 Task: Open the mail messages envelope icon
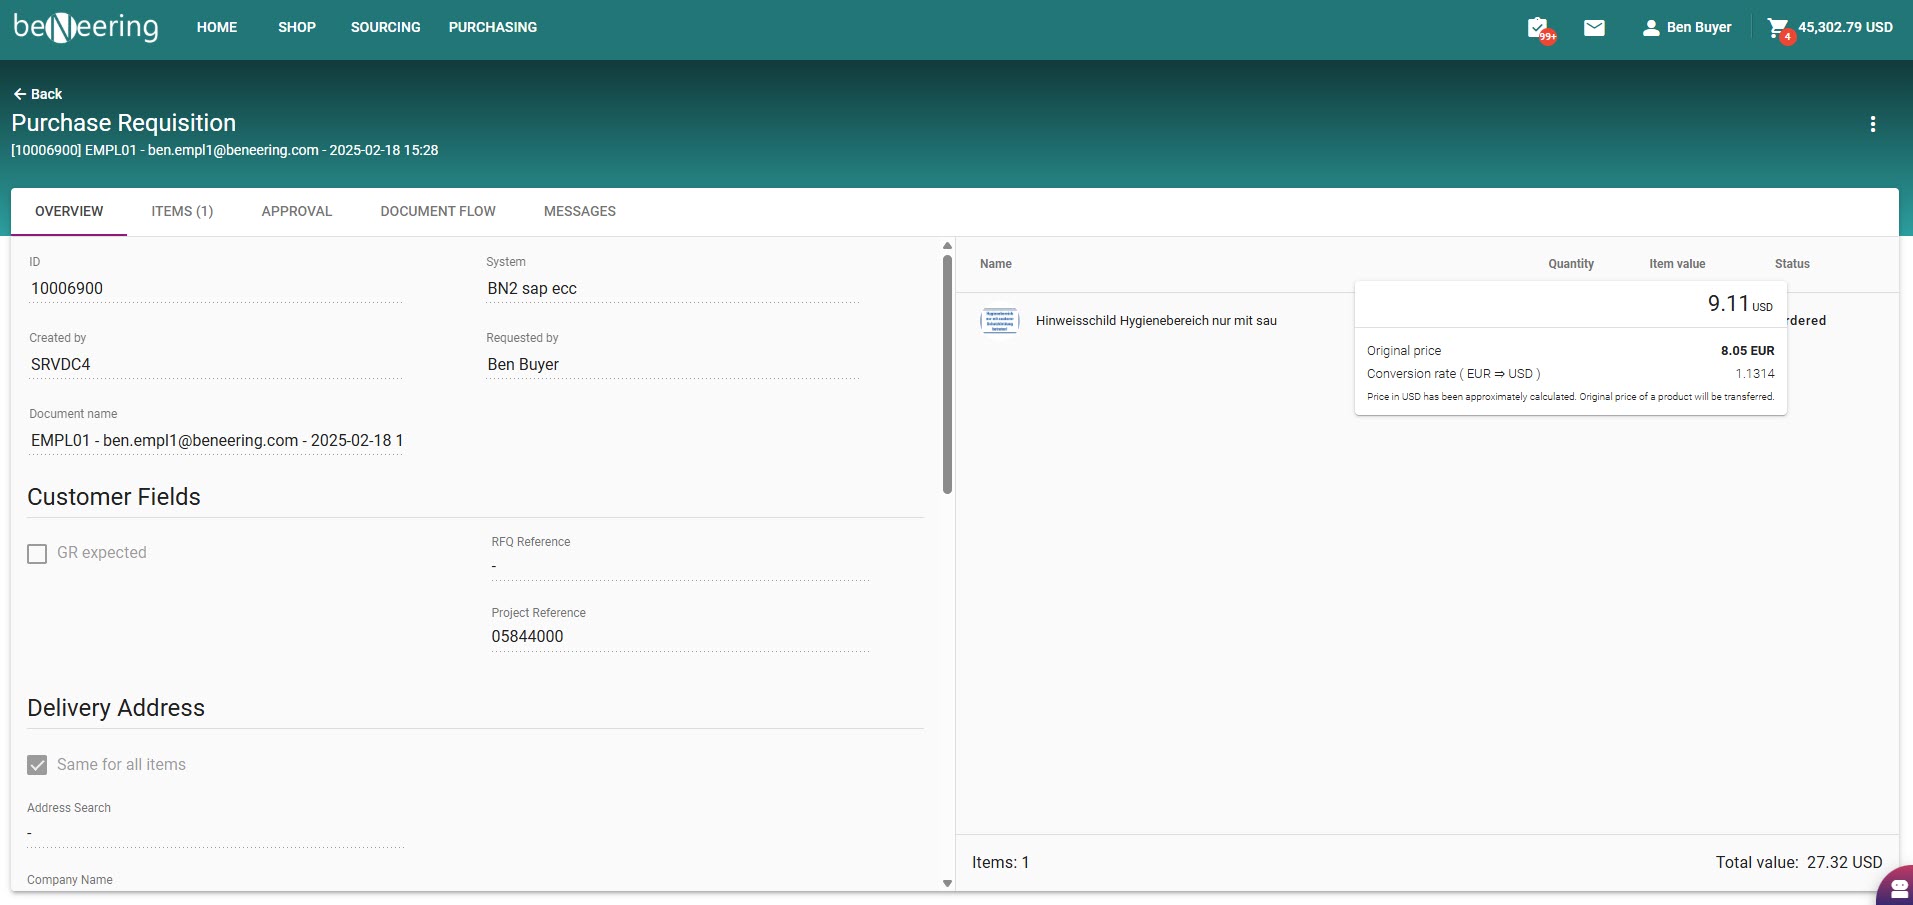pyautogui.click(x=1594, y=28)
